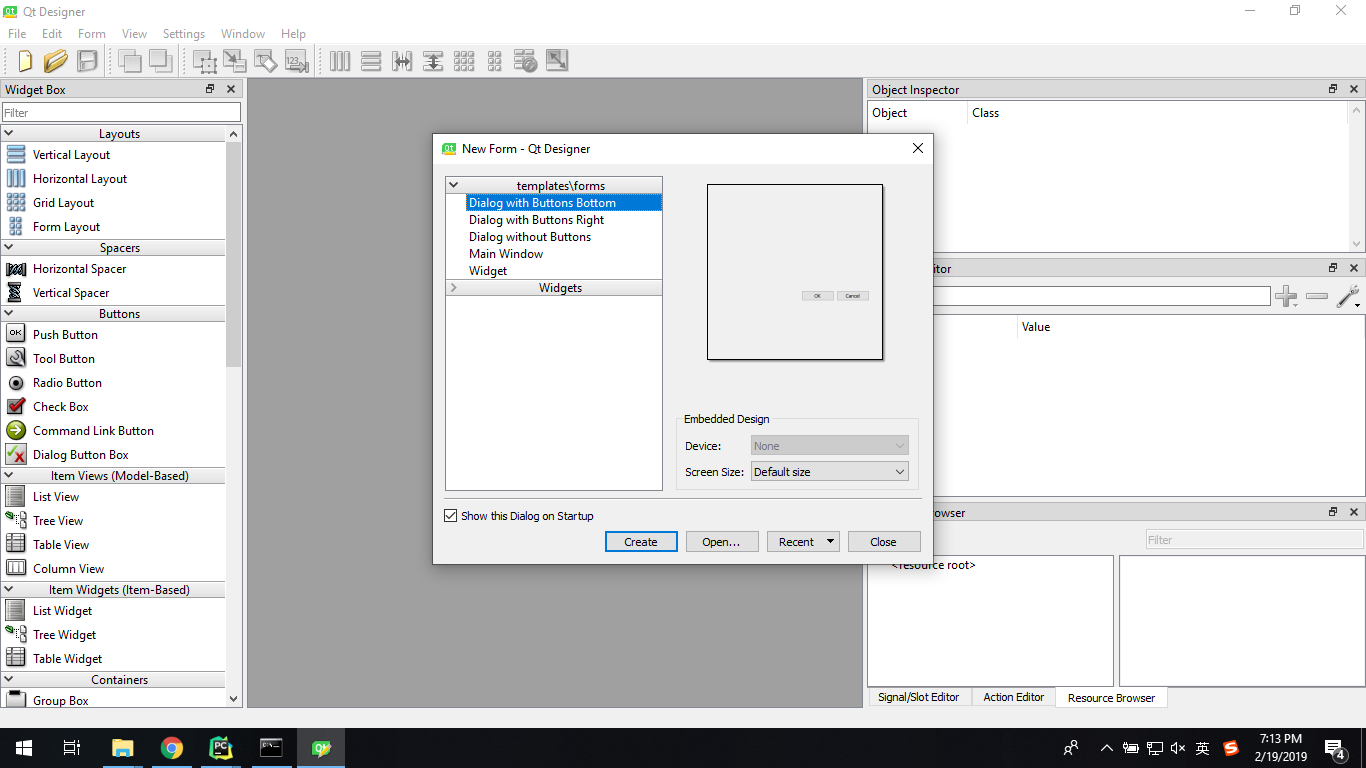Image resolution: width=1366 pixels, height=768 pixels.
Task: Open the Settings menu
Action: click(x=184, y=34)
